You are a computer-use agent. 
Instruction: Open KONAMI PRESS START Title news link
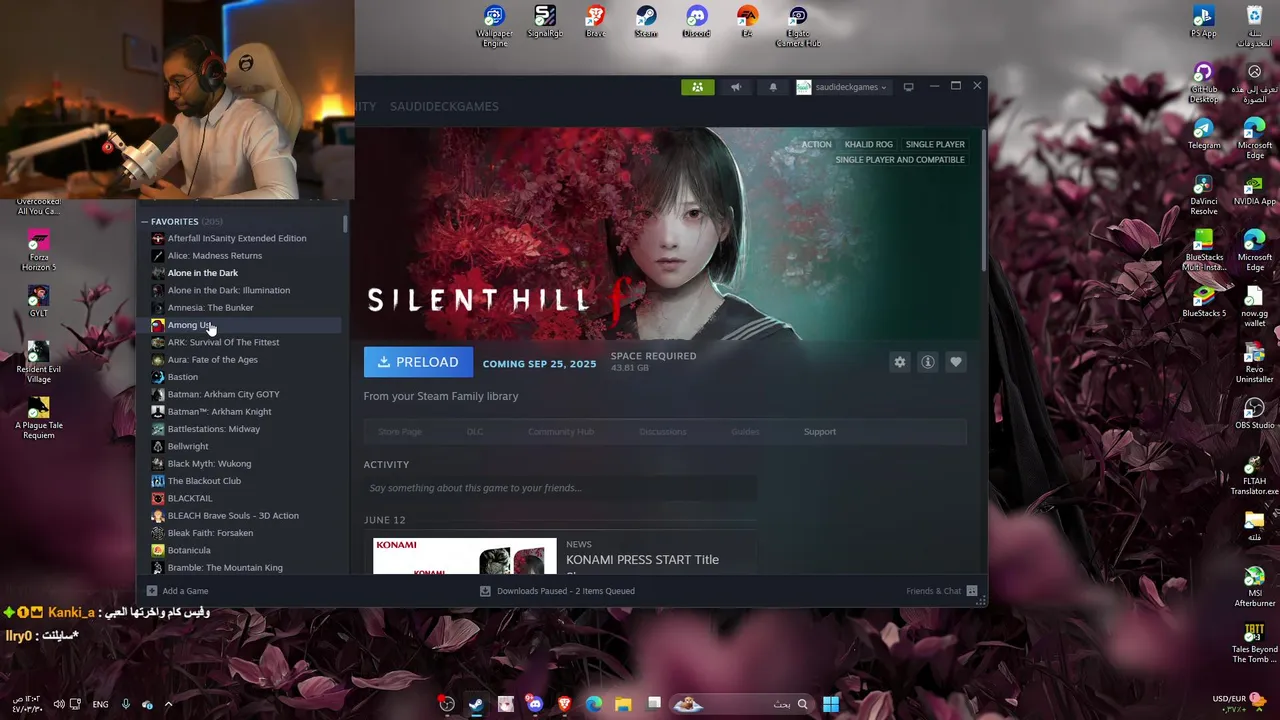coord(642,560)
